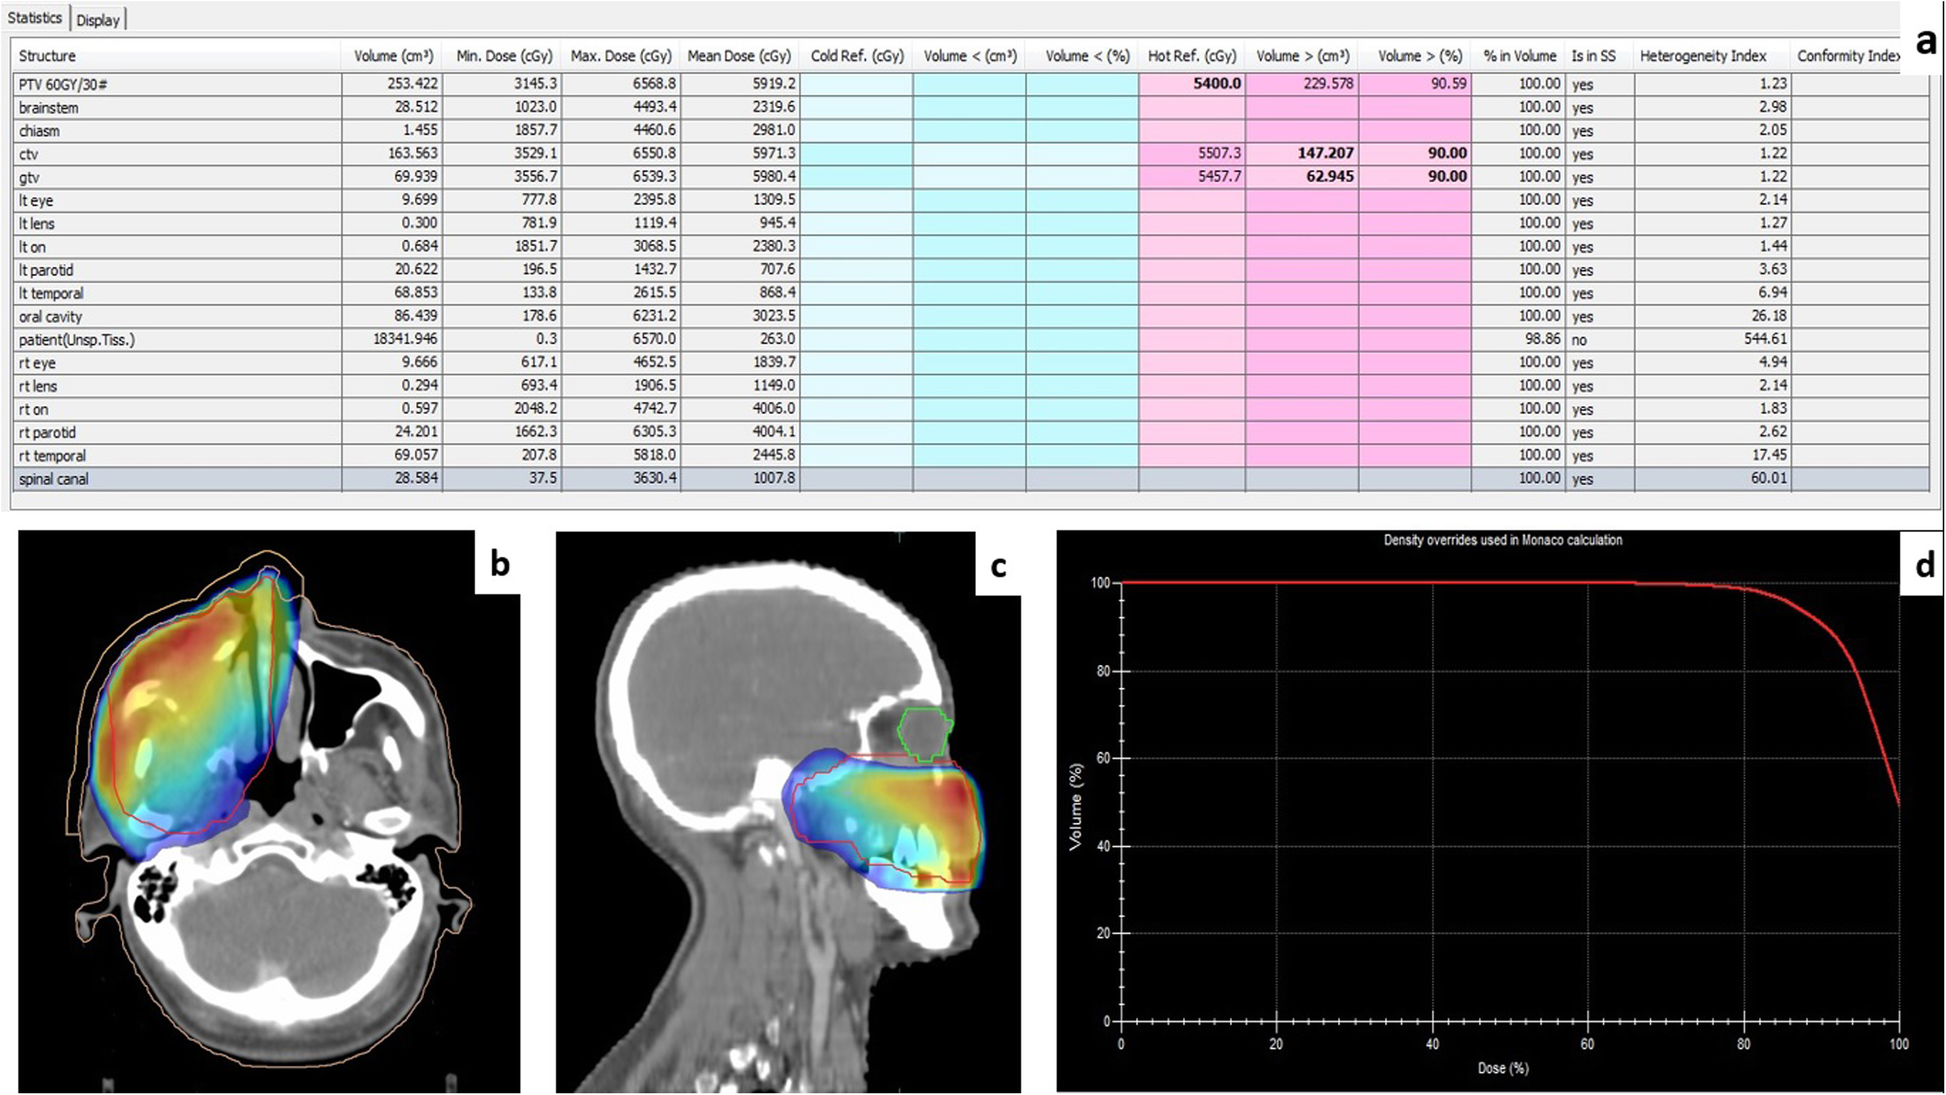Select the spinal canal structure row
Viewport: 1946px width, 1095px height.
971,478
